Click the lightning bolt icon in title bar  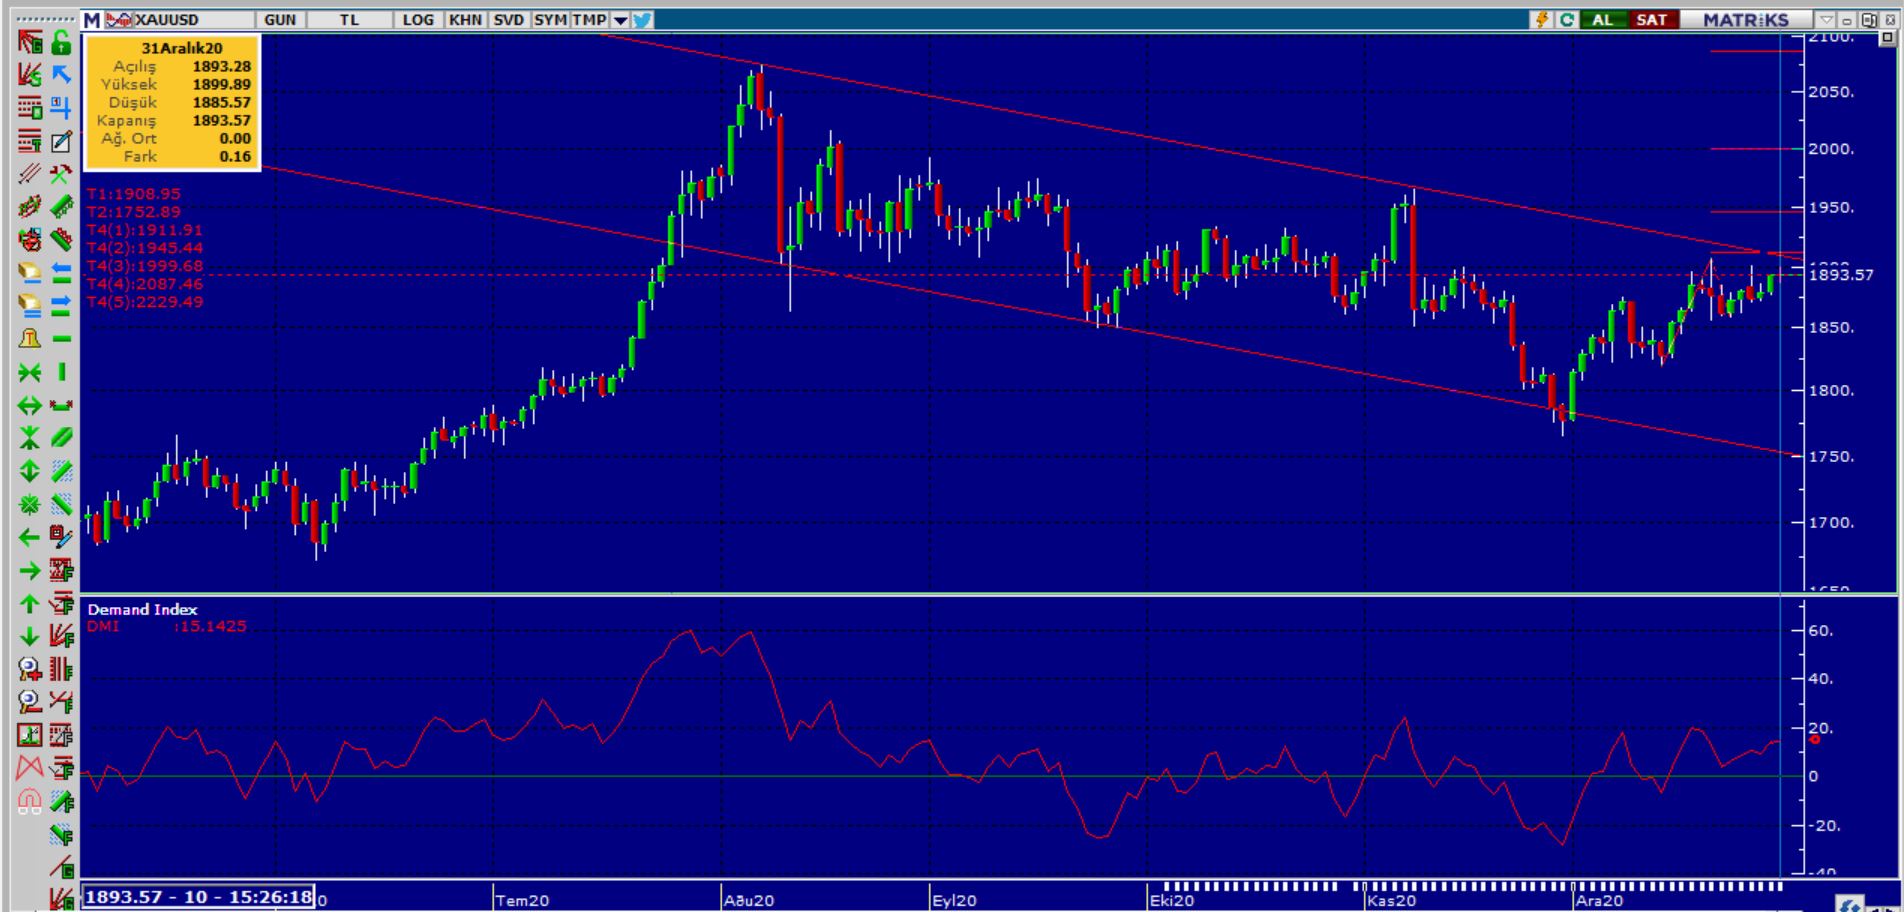(1542, 19)
